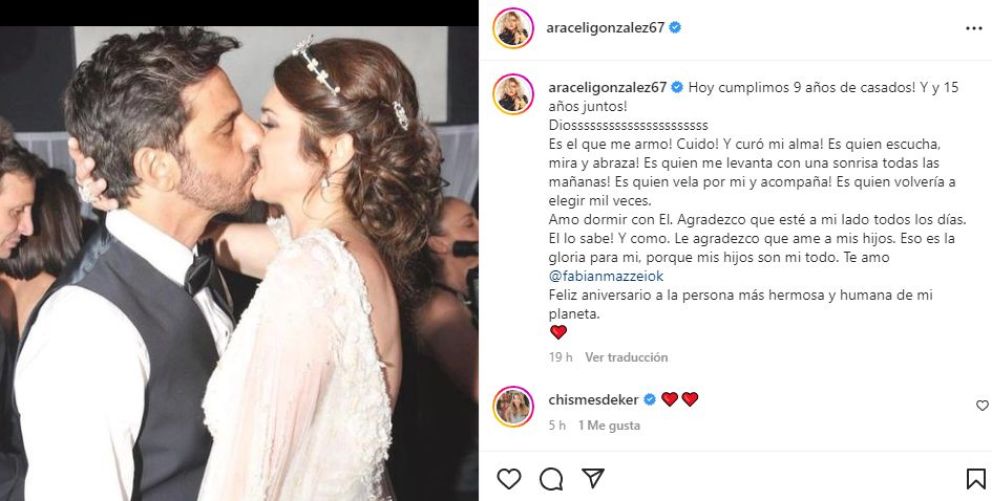Open araceligonzalez67 username in header
The width and height of the screenshot is (992, 501).
(x=607, y=28)
